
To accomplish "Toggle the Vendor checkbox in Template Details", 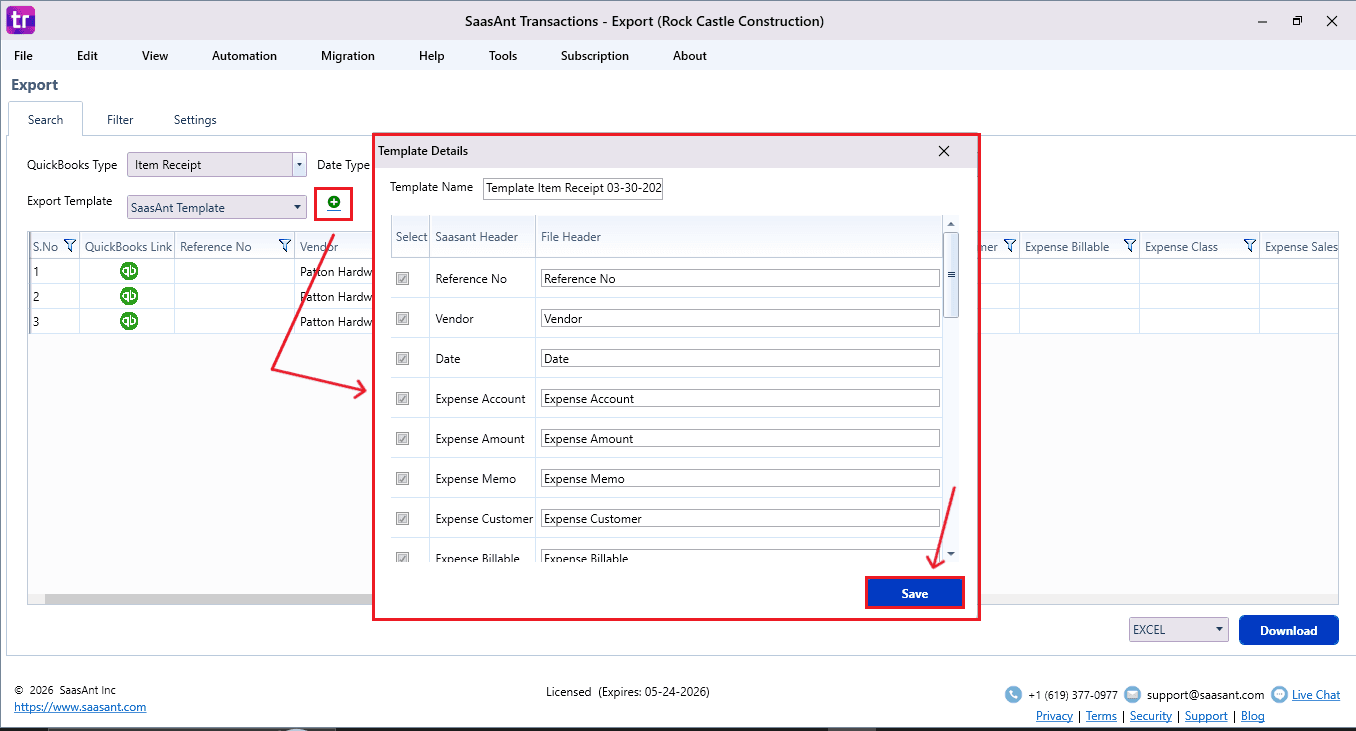I will tap(402, 318).
